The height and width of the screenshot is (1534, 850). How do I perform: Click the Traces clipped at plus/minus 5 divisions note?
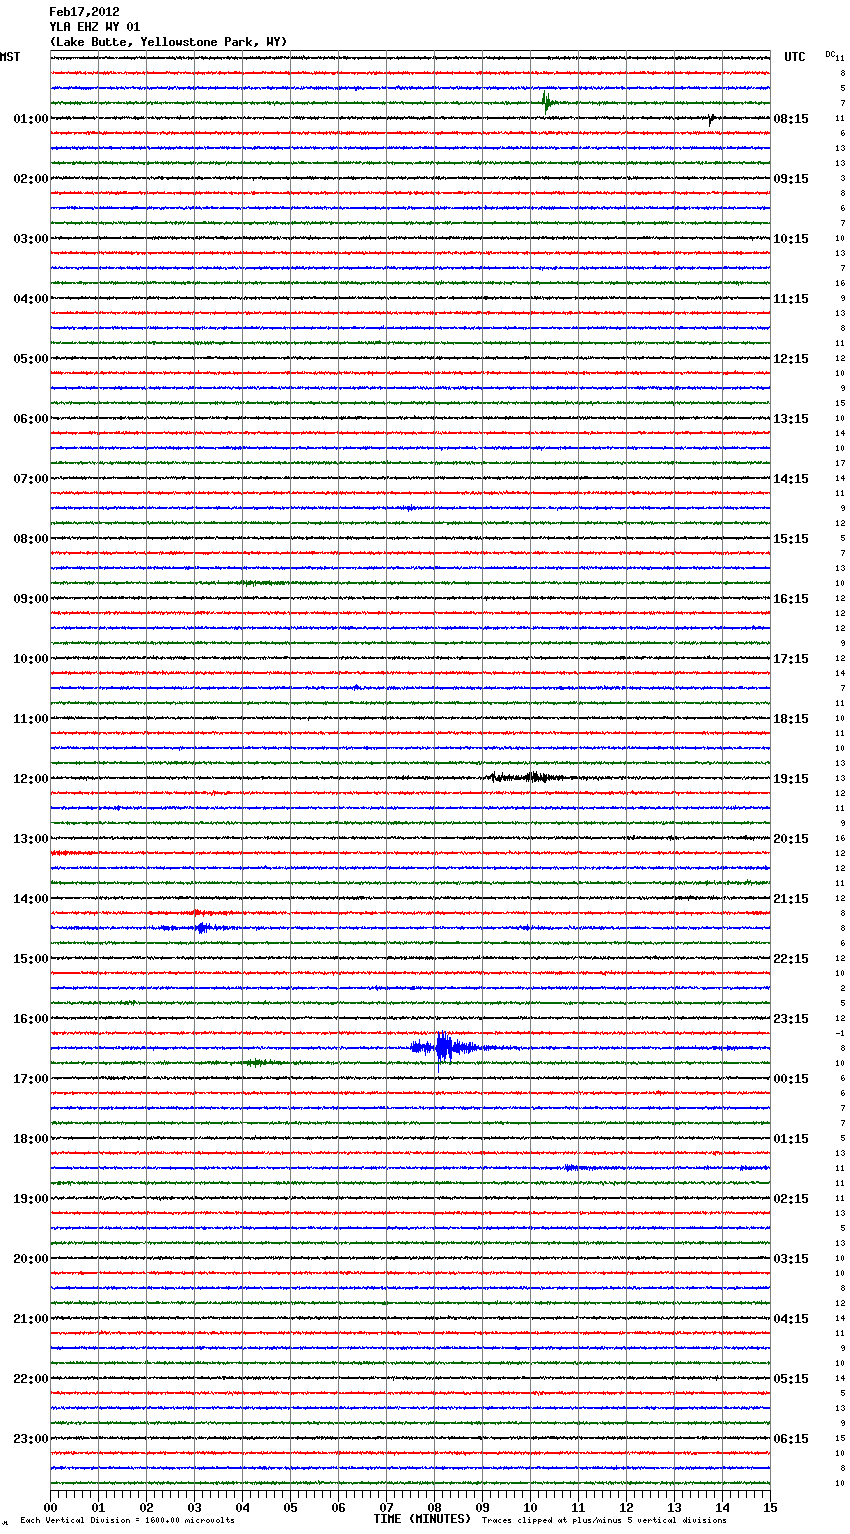(604, 1521)
